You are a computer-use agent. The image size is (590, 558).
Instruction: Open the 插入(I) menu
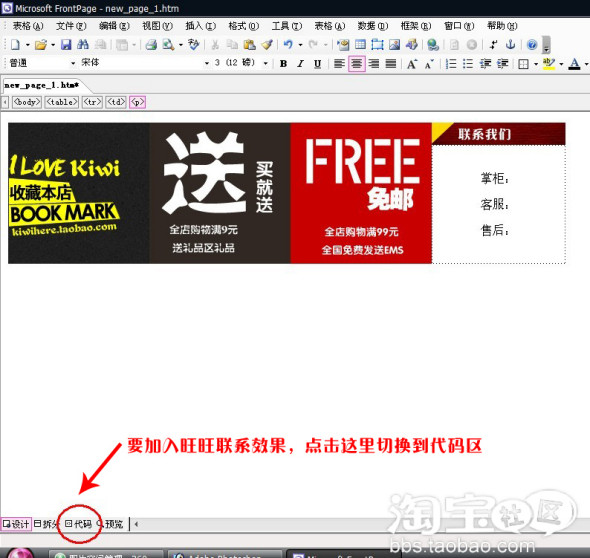pos(201,26)
